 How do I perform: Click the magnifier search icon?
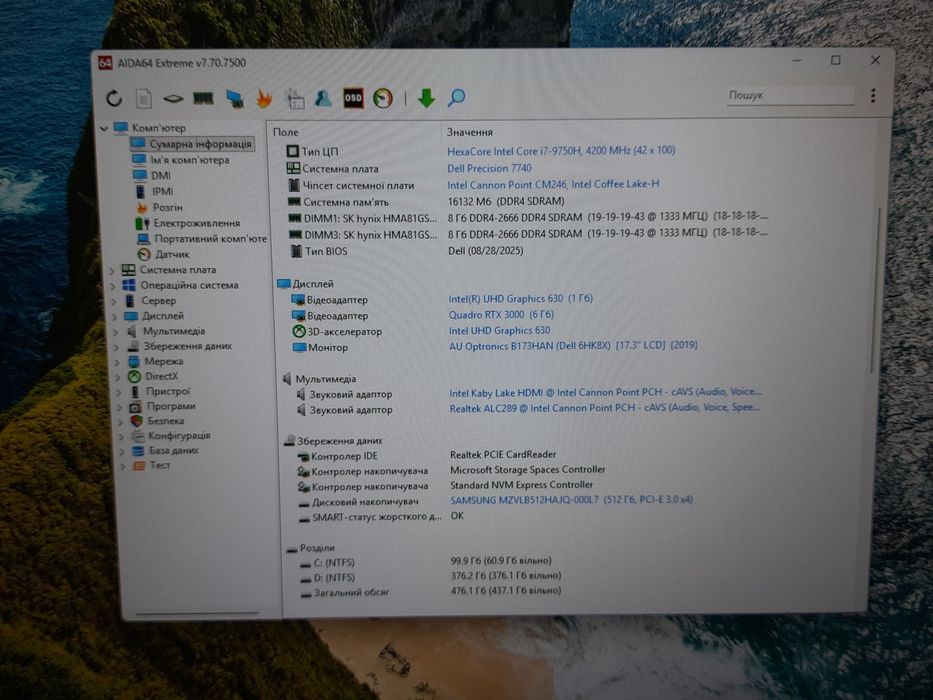point(456,97)
